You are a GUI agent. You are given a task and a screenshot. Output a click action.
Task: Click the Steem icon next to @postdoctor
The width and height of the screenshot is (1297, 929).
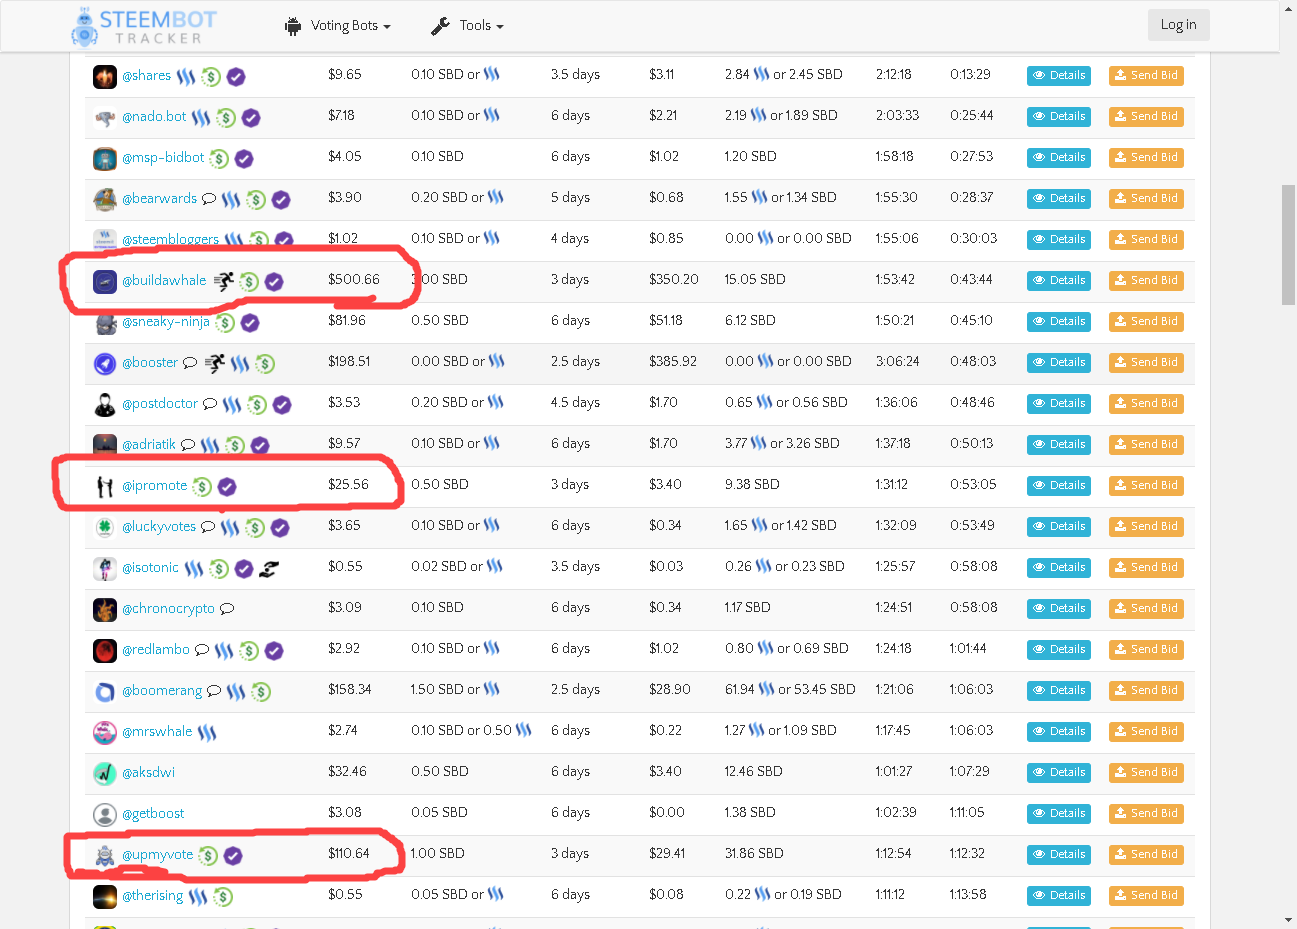click(x=232, y=405)
